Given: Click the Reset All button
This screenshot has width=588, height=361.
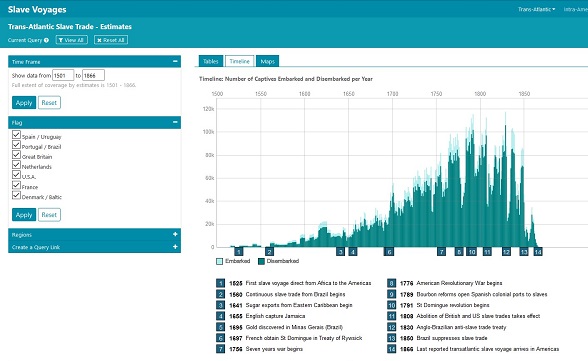Looking at the screenshot, I should [x=111, y=40].
